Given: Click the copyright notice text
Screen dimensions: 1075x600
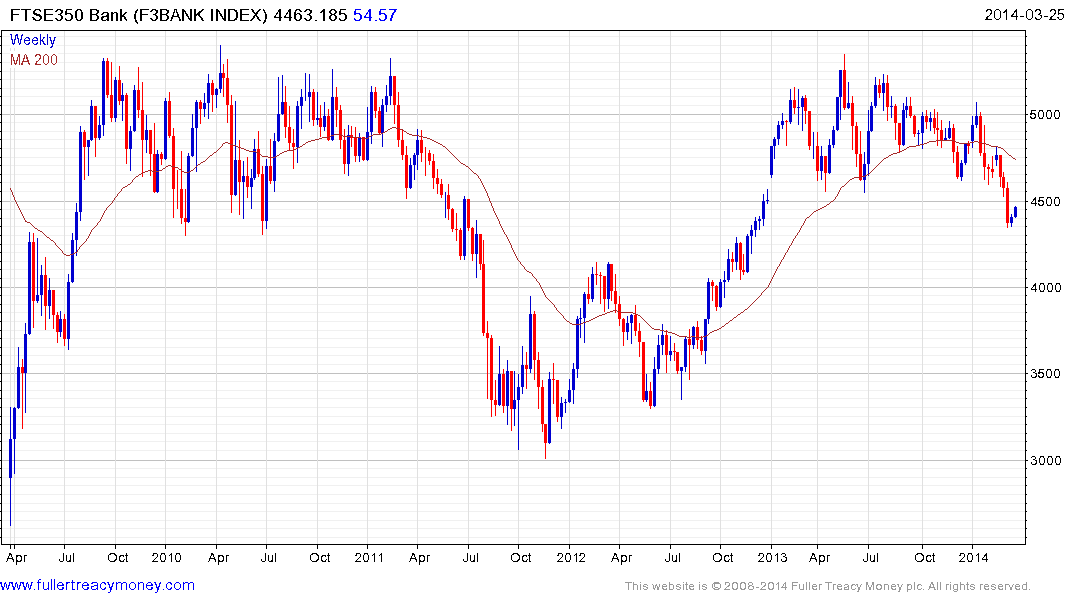Looking at the screenshot, I should point(828,586).
